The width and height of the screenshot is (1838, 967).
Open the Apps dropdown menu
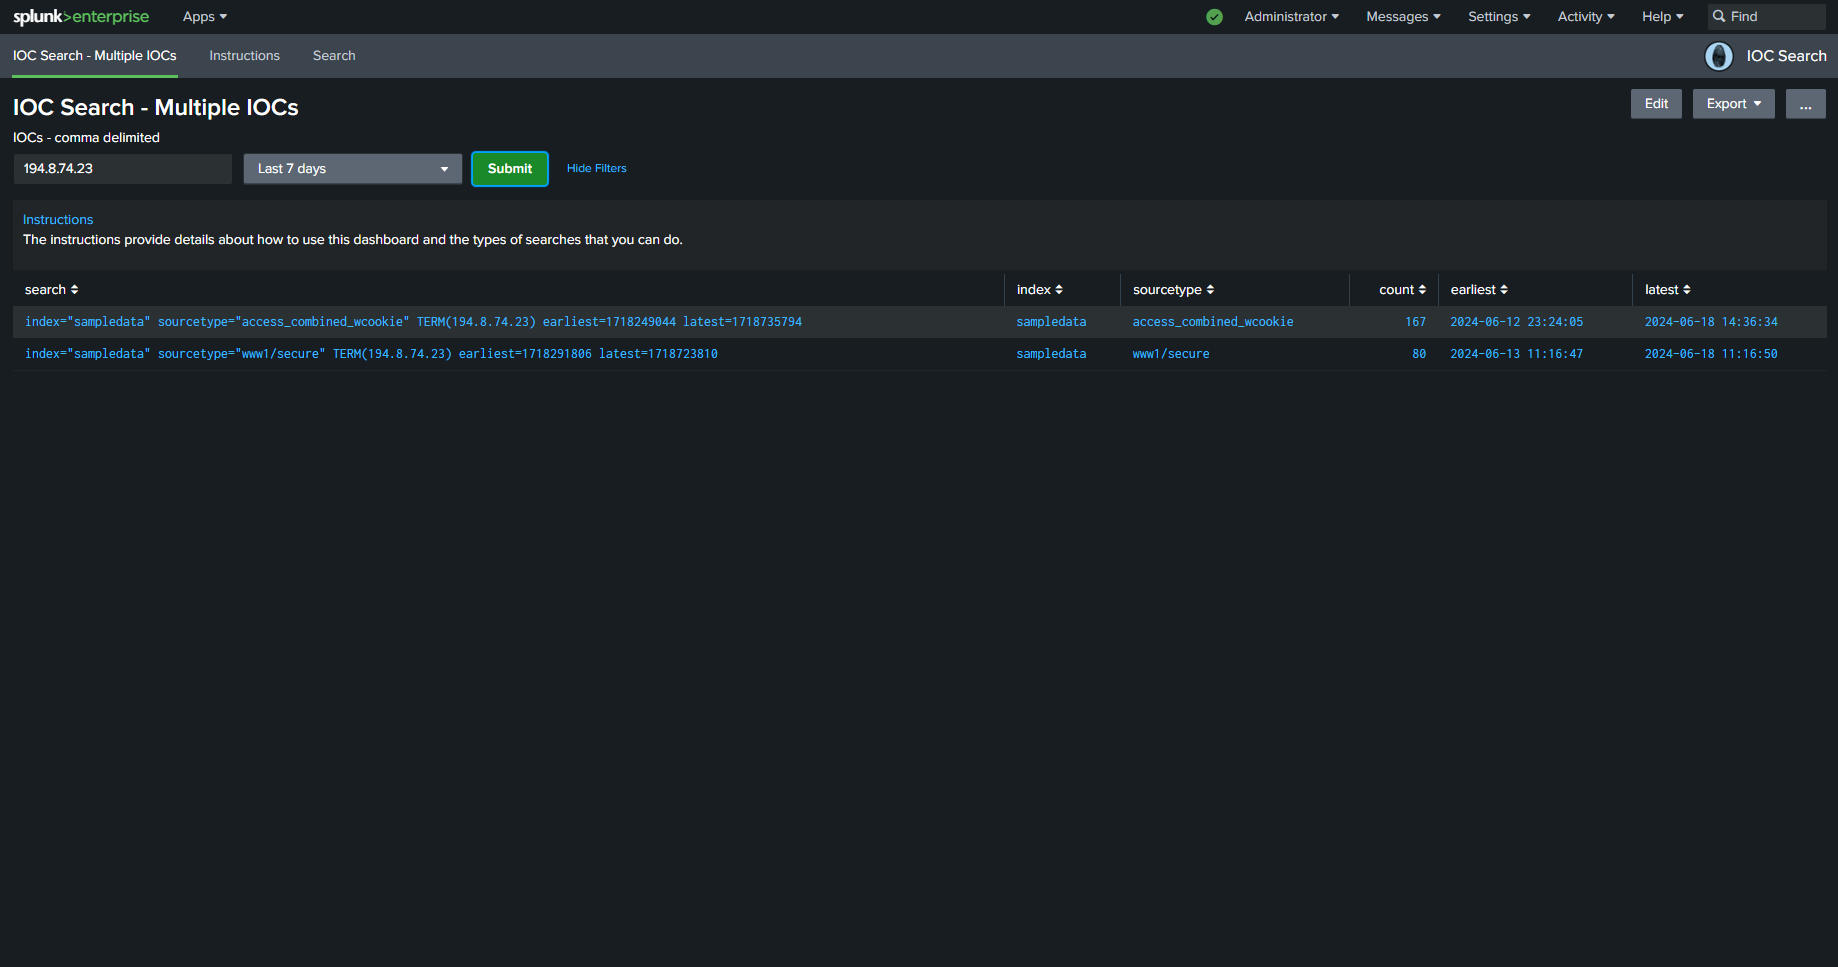point(205,17)
